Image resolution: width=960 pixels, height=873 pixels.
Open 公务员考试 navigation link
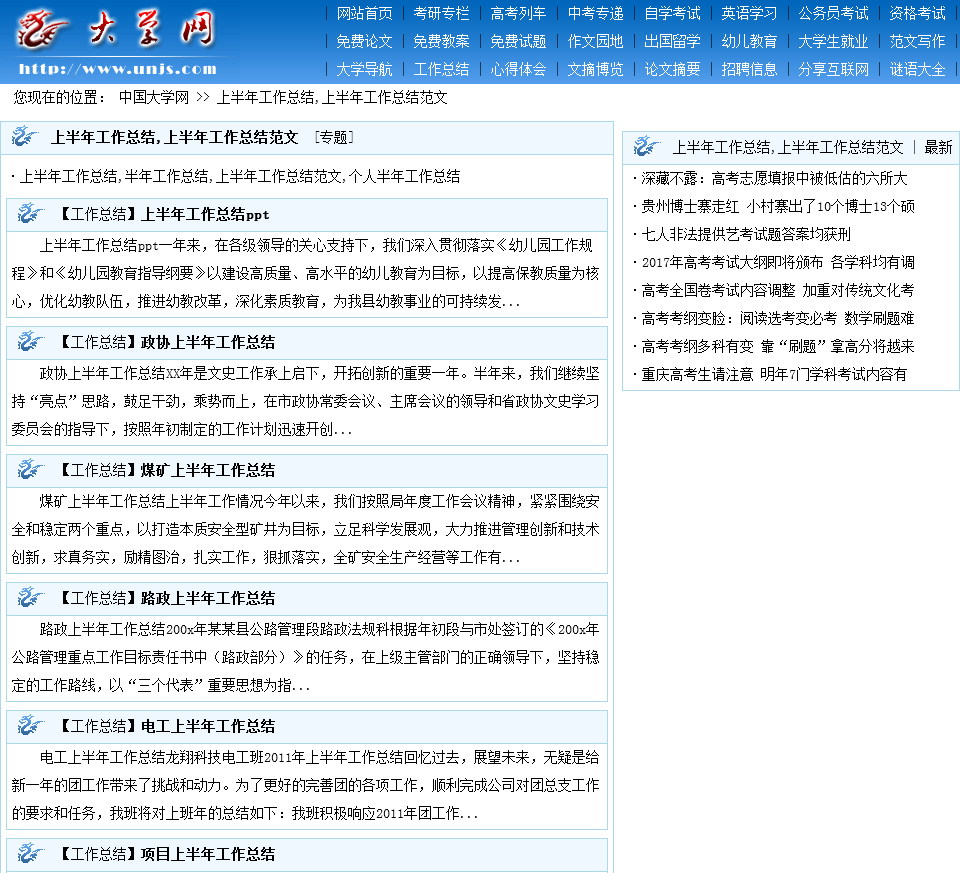click(833, 13)
